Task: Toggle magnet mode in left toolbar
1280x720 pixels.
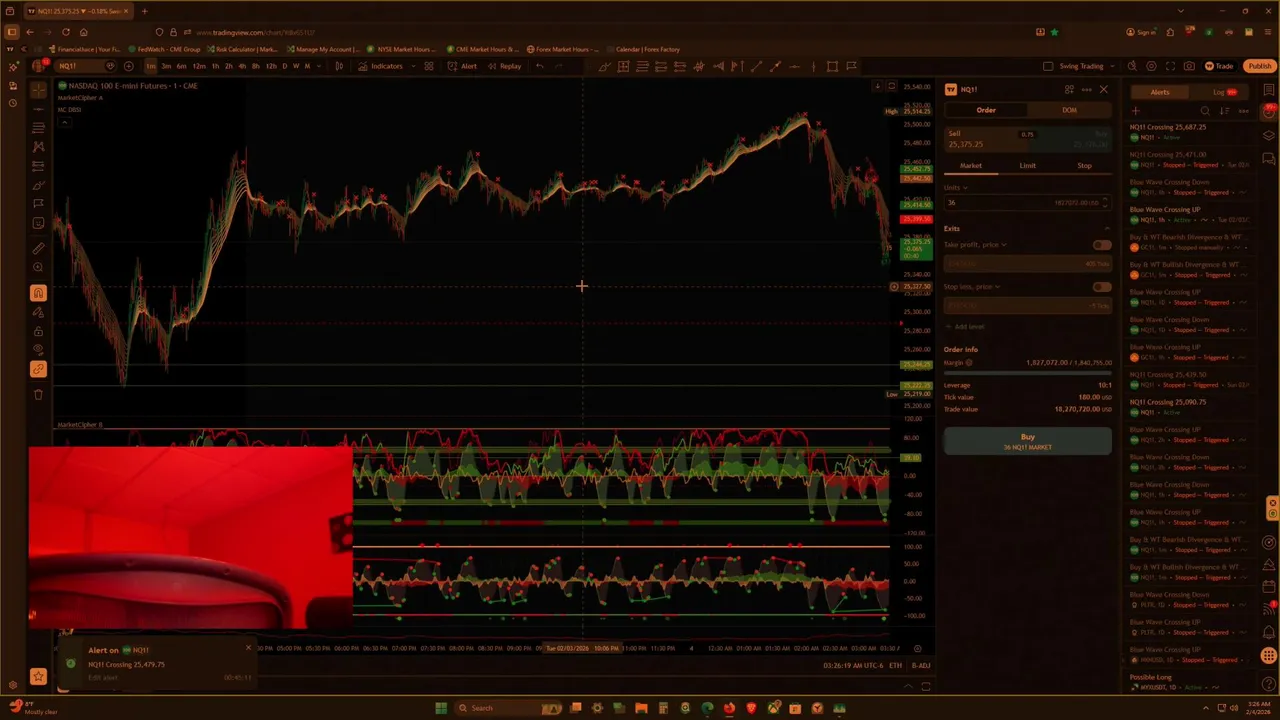Action: [38, 293]
